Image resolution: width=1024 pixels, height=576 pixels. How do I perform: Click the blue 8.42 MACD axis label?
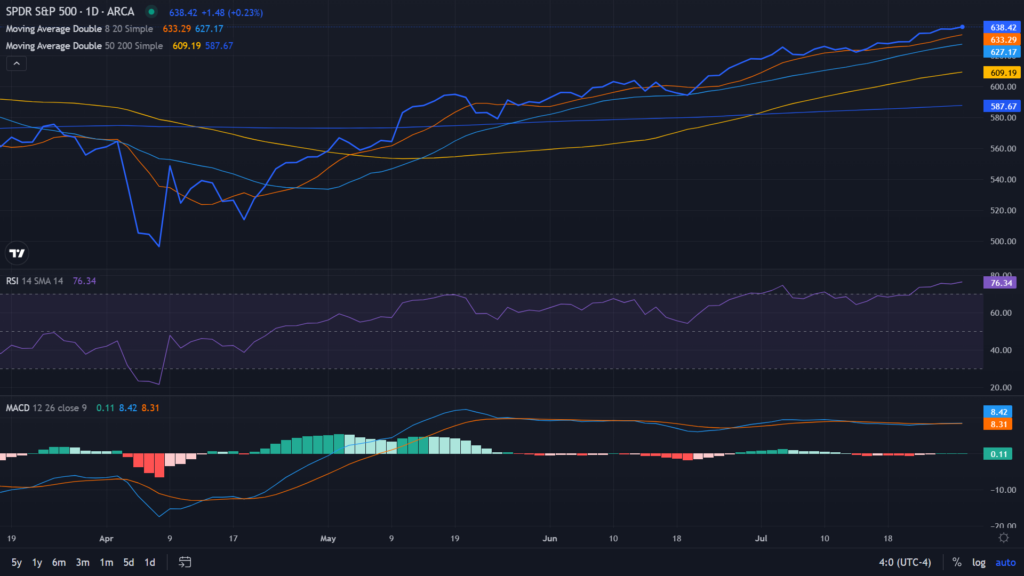pos(998,412)
